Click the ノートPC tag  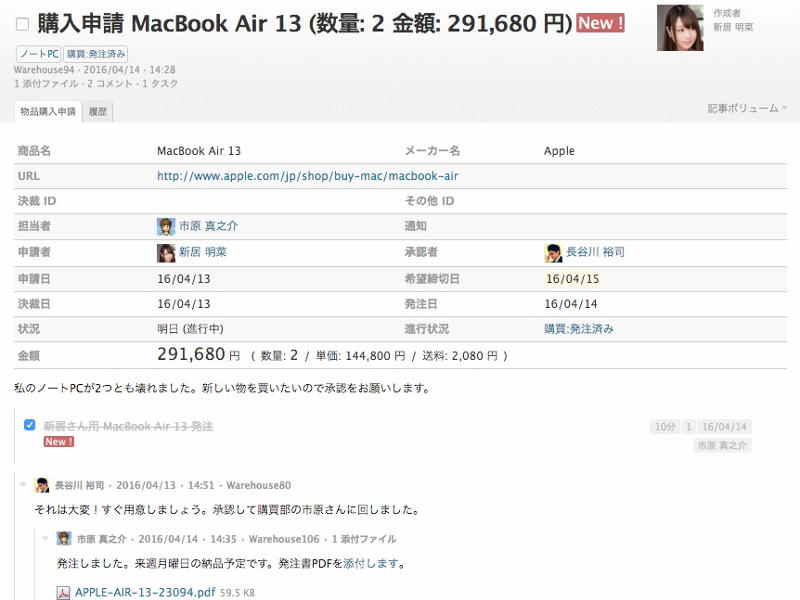tap(39, 54)
